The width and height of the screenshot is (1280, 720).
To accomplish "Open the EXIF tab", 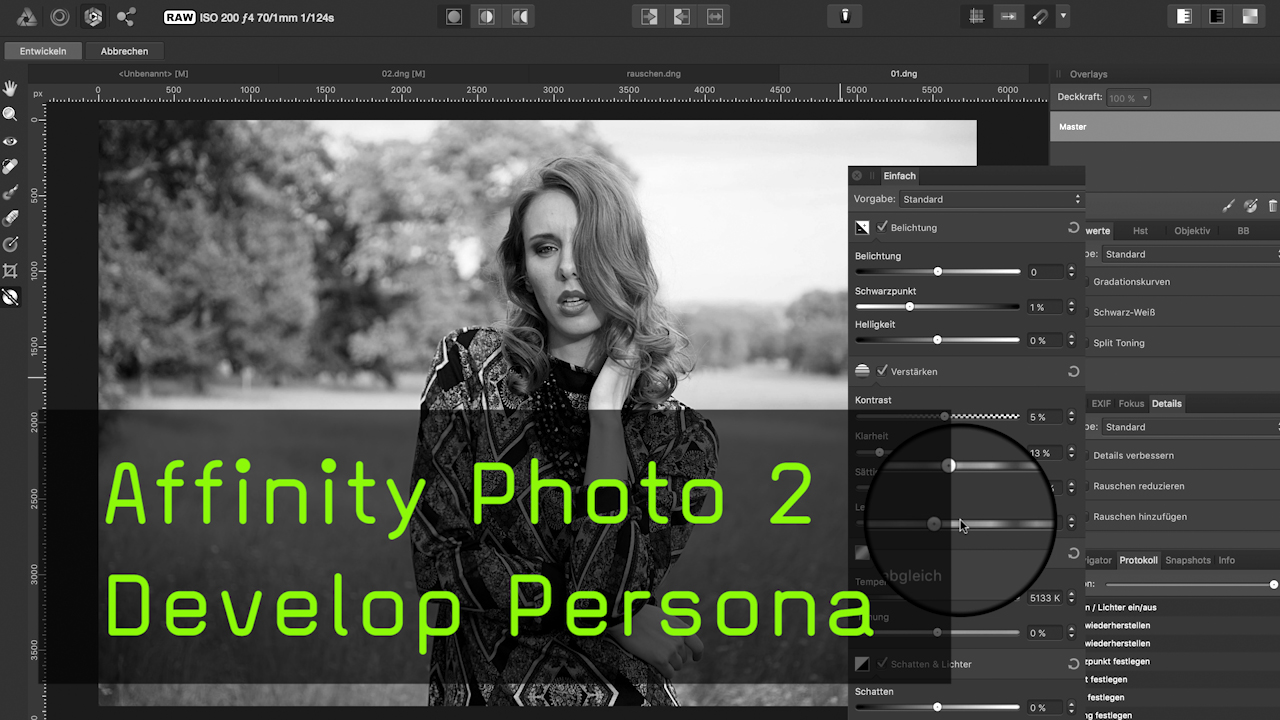I will click(x=1101, y=404).
